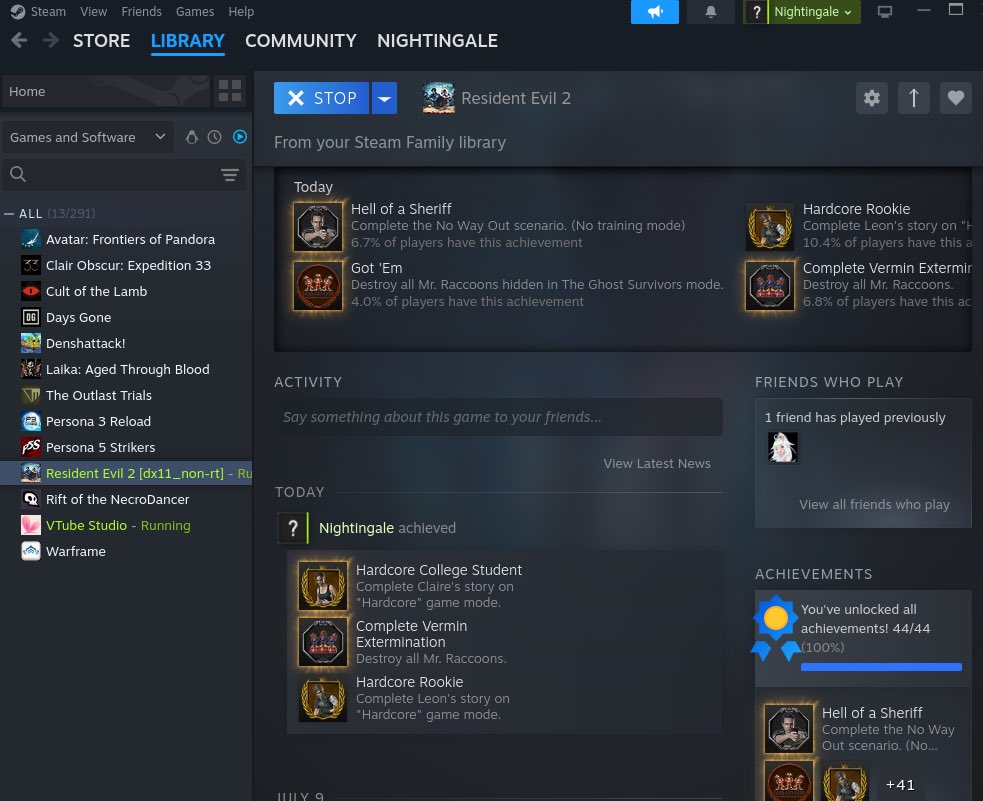Image resolution: width=983 pixels, height=801 pixels.
Task: Select VTube Studio in the library list
Action: click(x=126, y=526)
